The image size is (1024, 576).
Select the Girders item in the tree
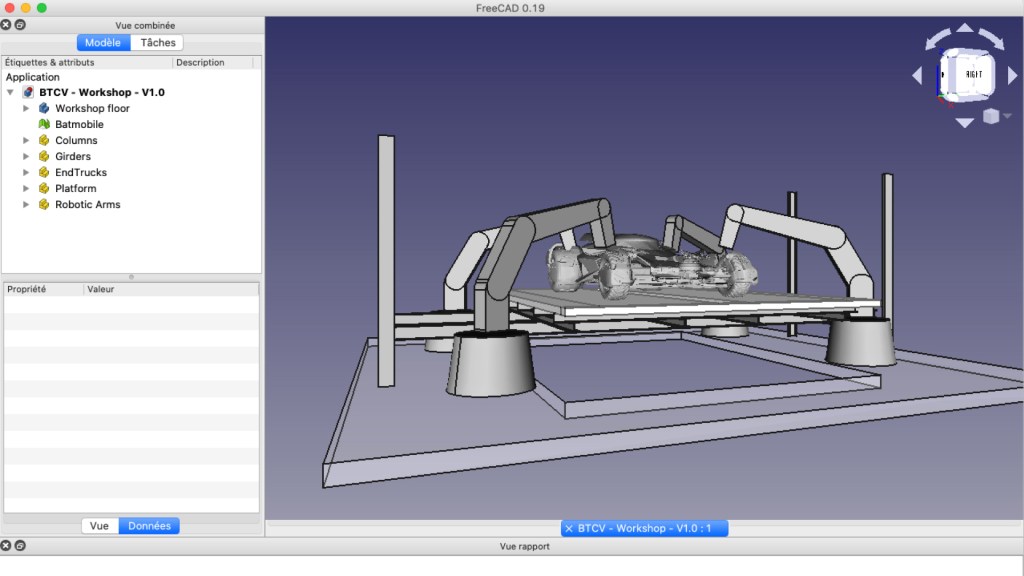click(x=72, y=156)
